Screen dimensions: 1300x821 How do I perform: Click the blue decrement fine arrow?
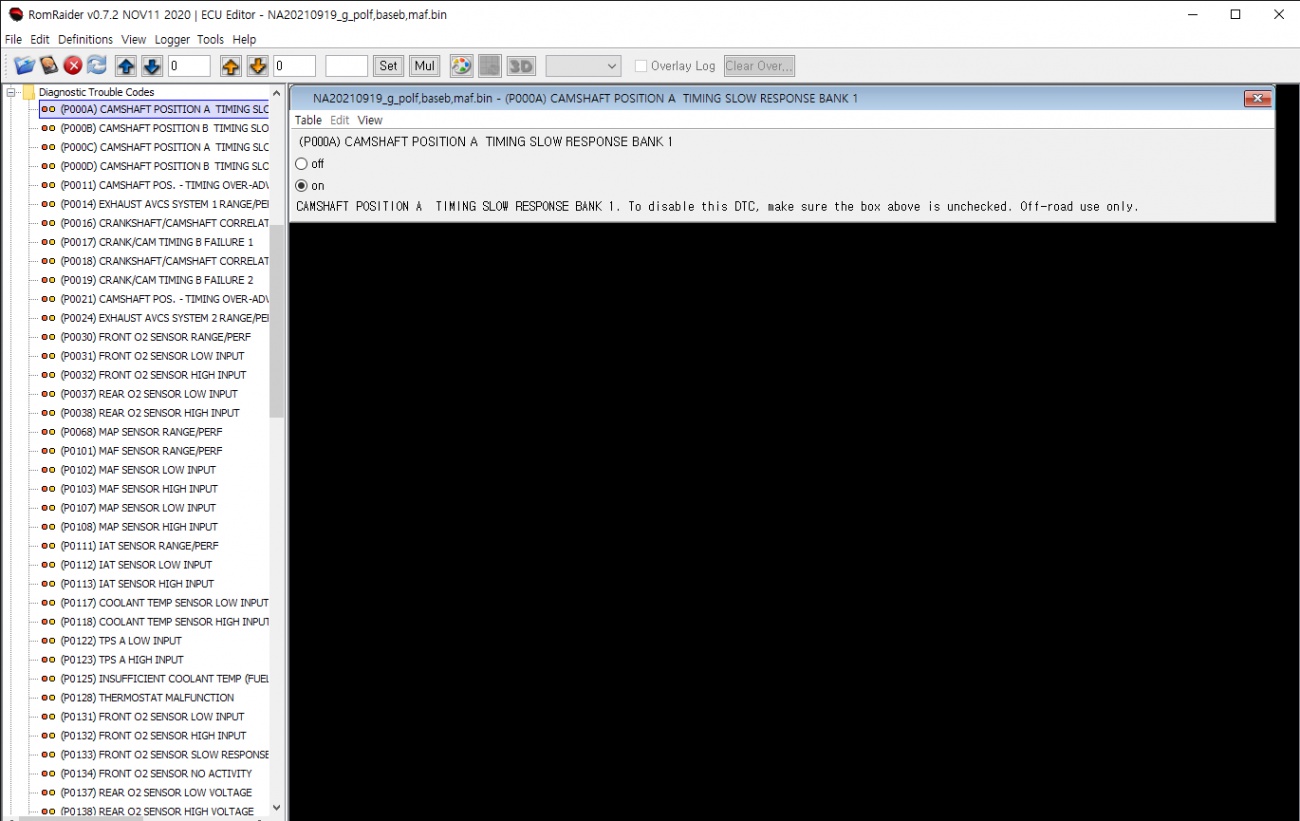(151, 66)
